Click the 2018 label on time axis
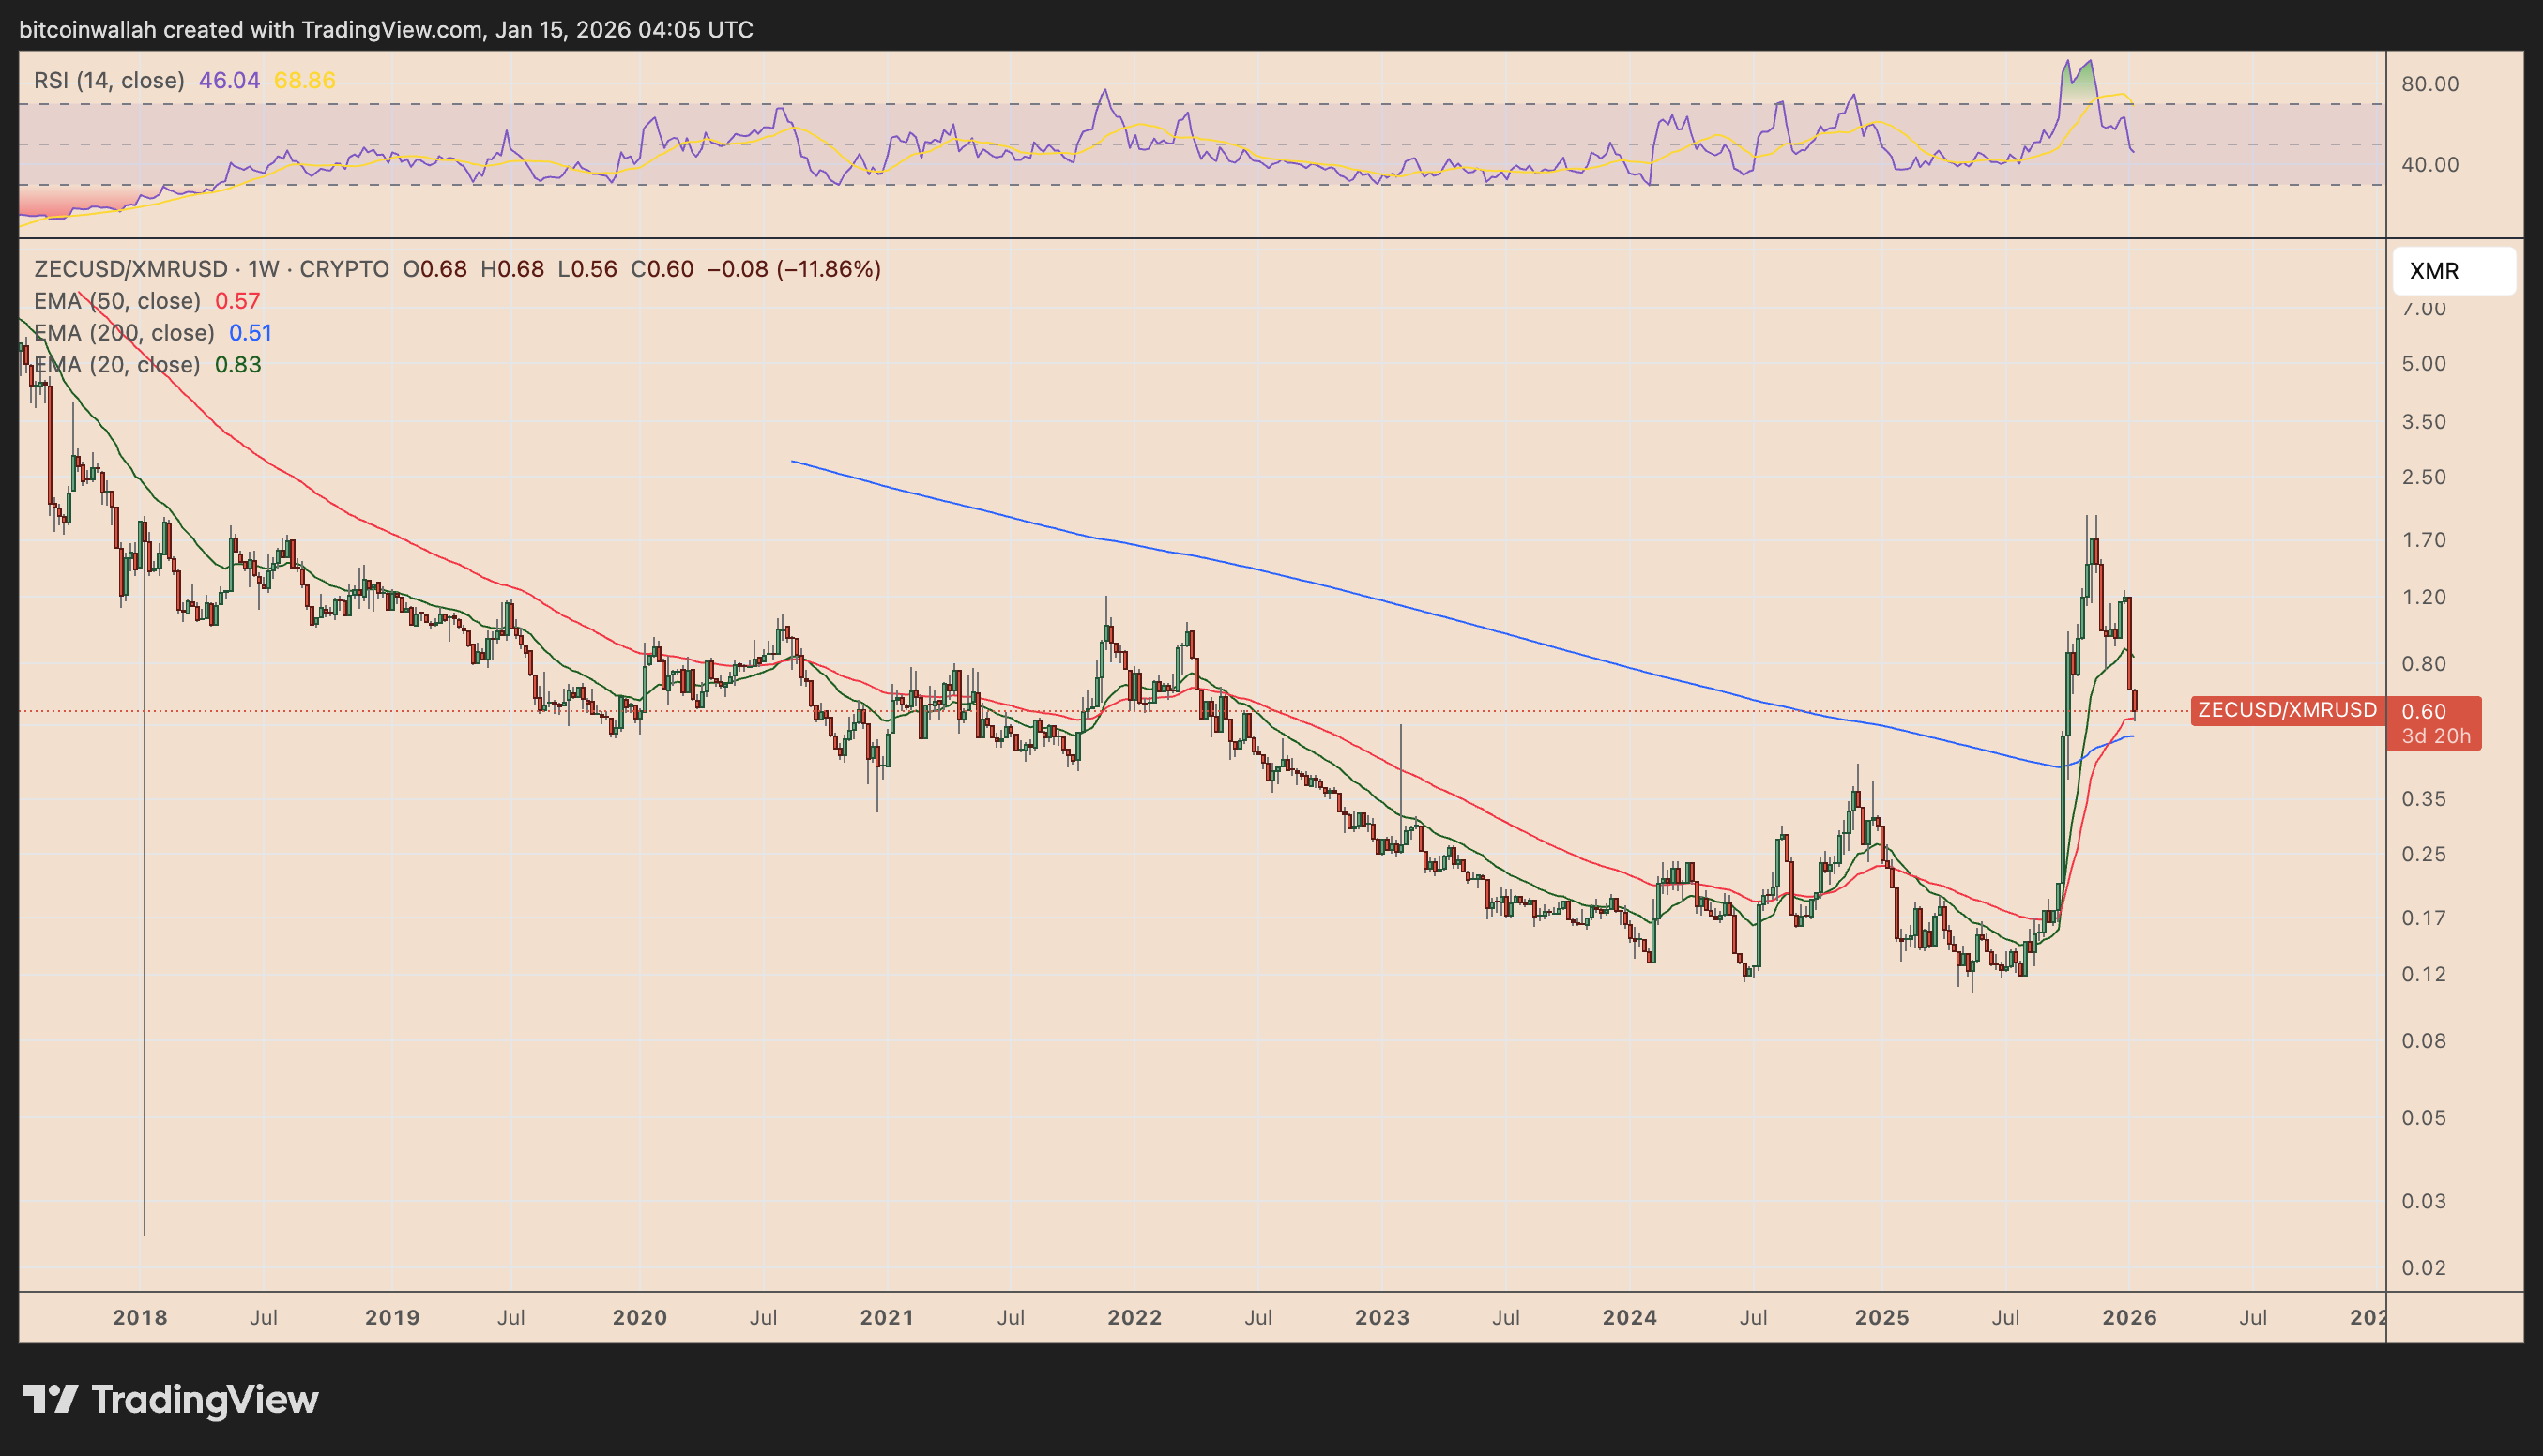2543x1456 pixels. click(140, 1317)
